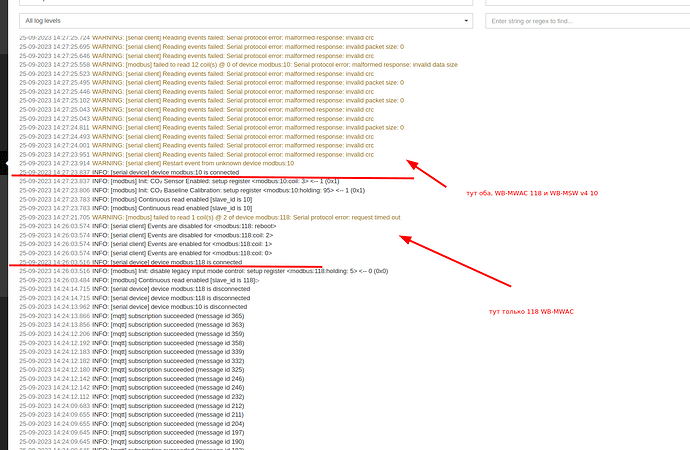Select mqtt subscription succeeded message id 190

pyautogui.click(x=132, y=442)
